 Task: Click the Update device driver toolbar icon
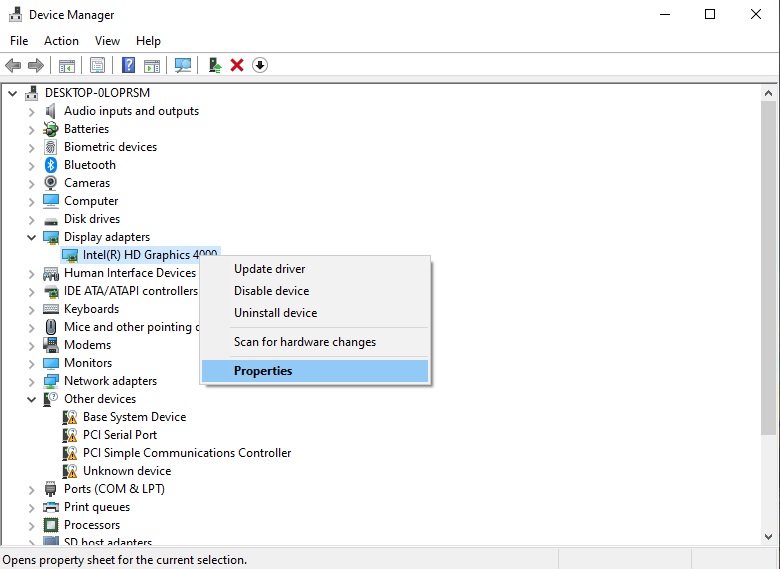point(215,65)
